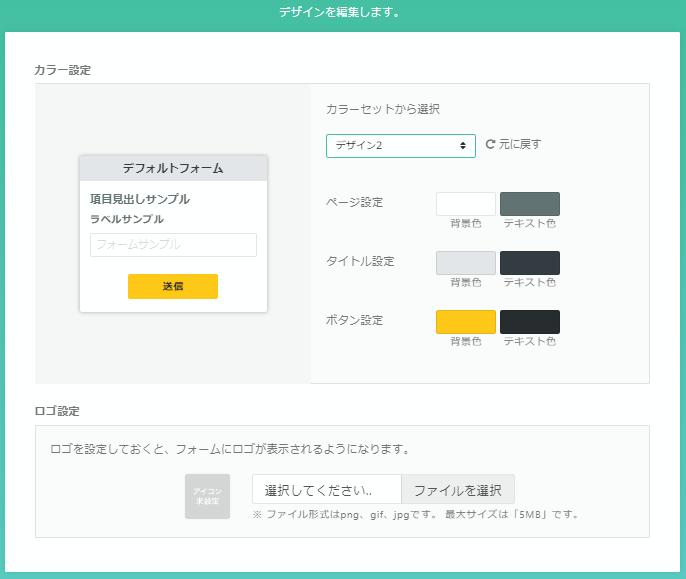
Task: Click the ロゴ設定 section heading
Action: [57, 411]
